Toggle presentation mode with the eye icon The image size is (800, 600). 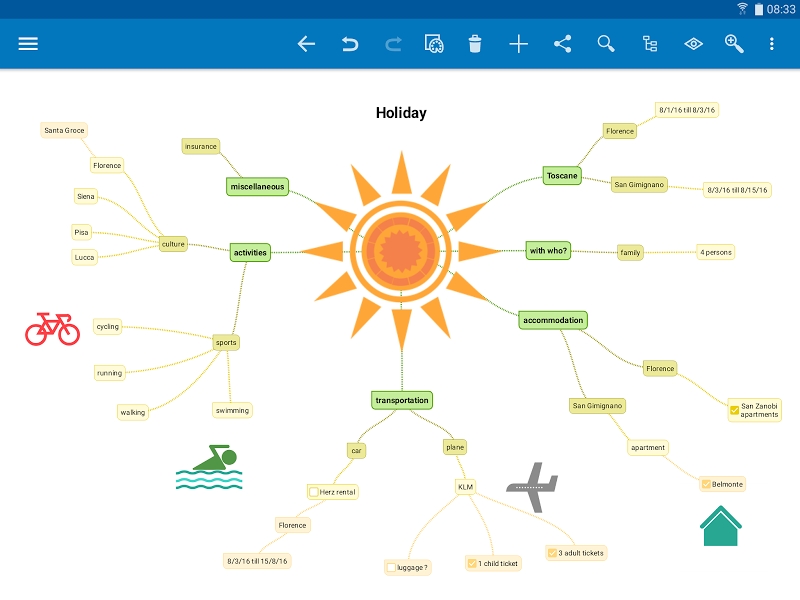(x=692, y=44)
